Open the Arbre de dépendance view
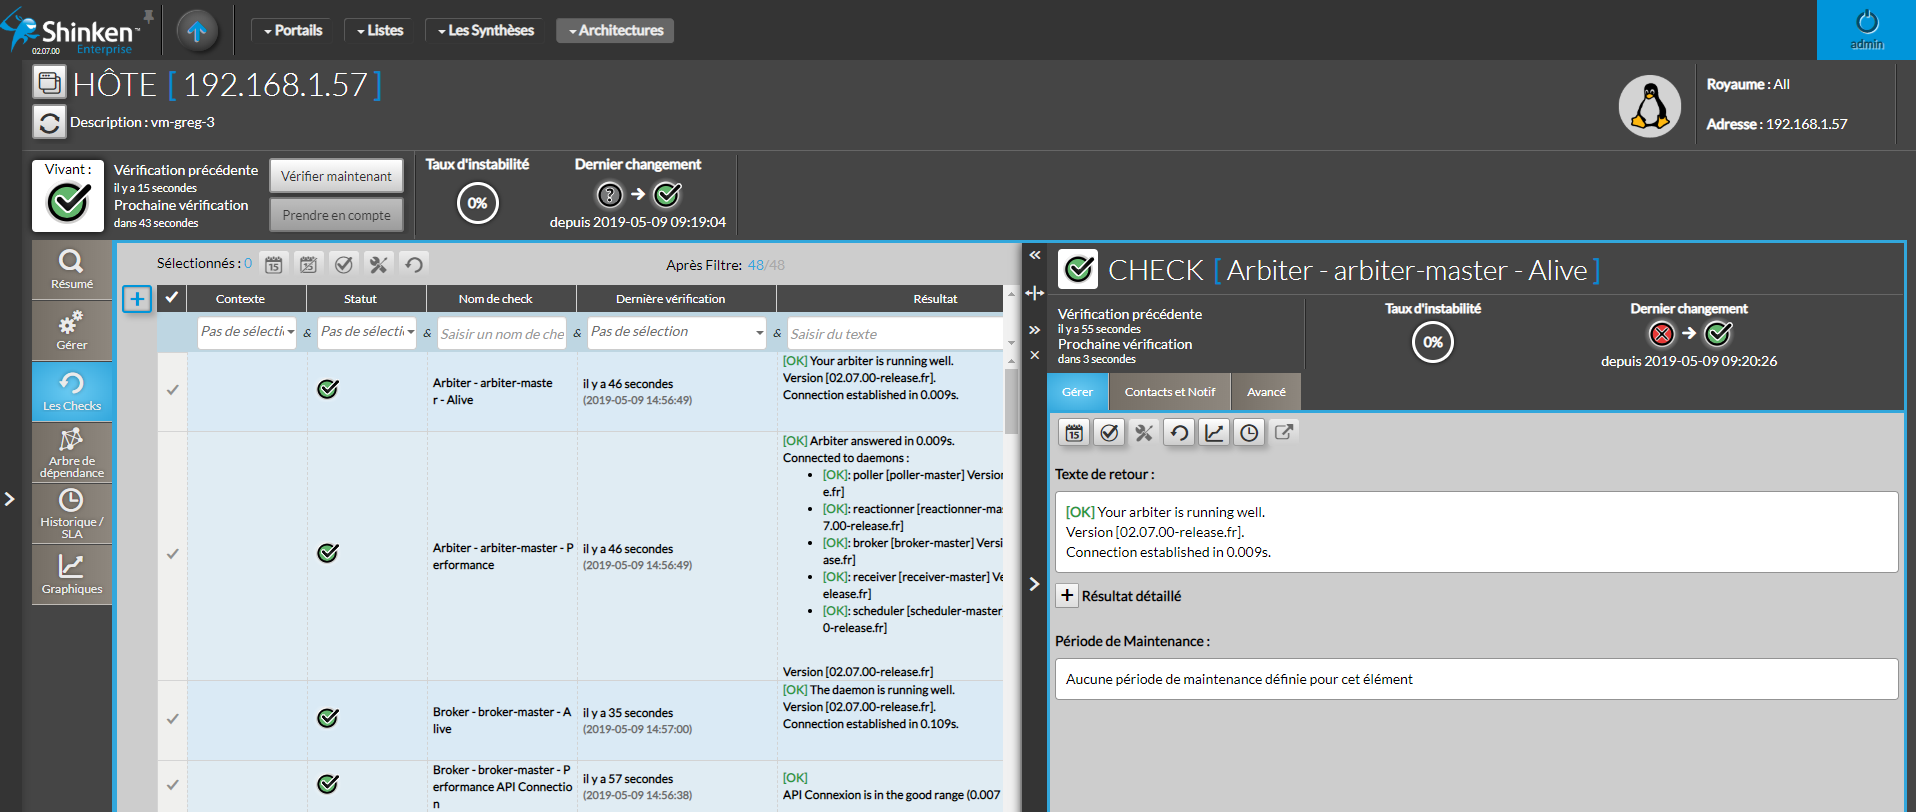Screen dimensions: 1916x812 click(71, 452)
